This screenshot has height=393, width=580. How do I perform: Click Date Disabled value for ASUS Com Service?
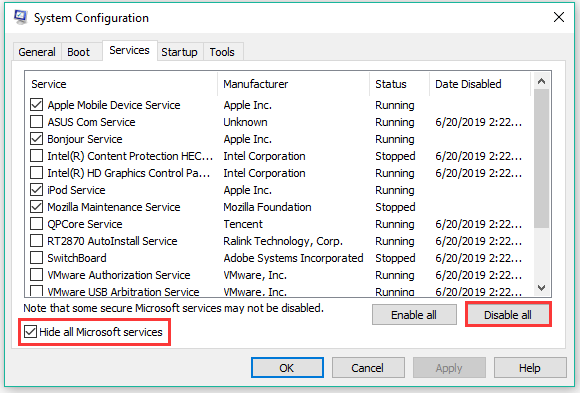point(479,122)
